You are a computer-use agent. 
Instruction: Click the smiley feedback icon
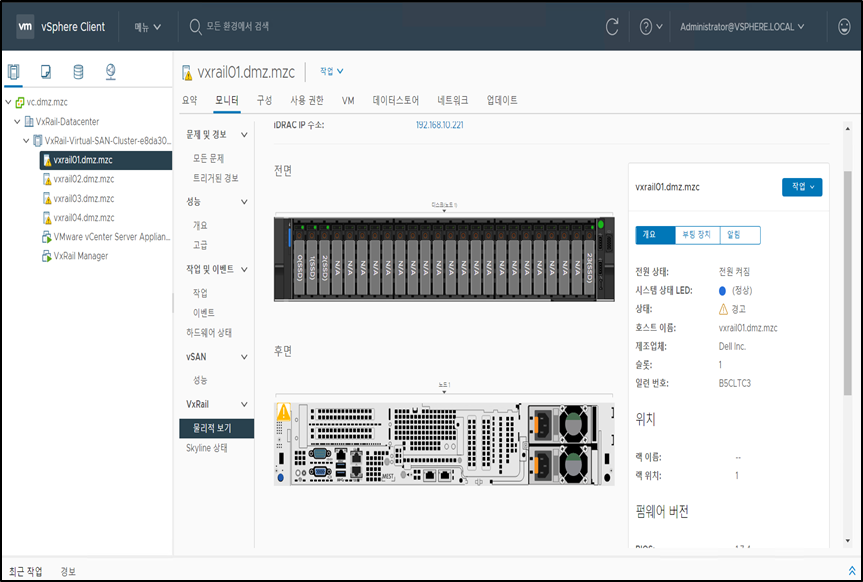844,26
